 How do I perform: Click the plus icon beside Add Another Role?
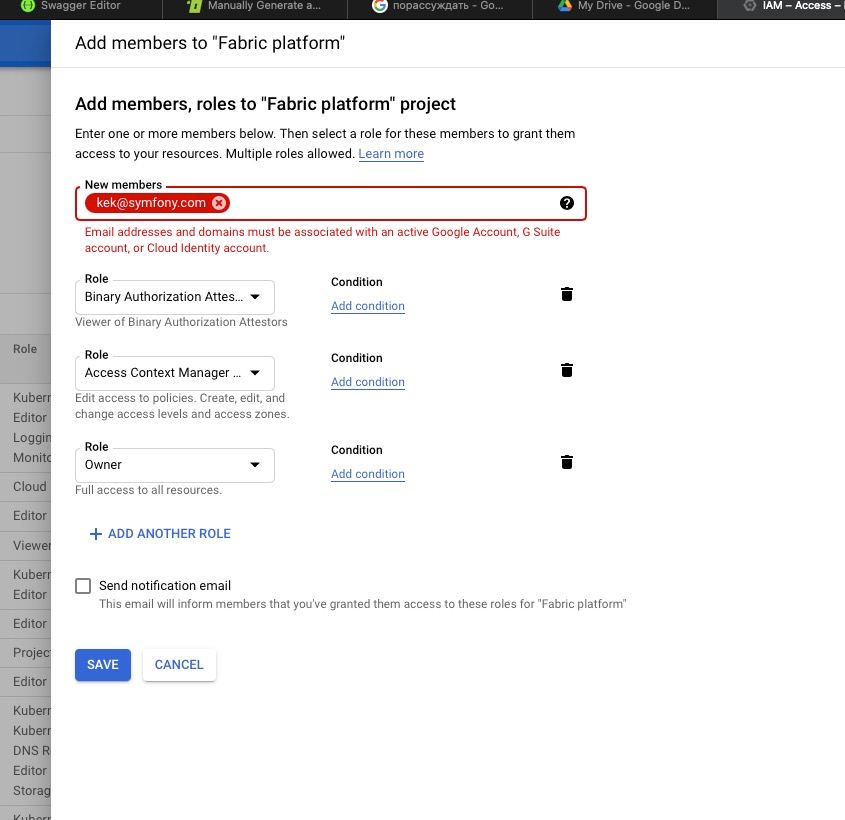95,534
